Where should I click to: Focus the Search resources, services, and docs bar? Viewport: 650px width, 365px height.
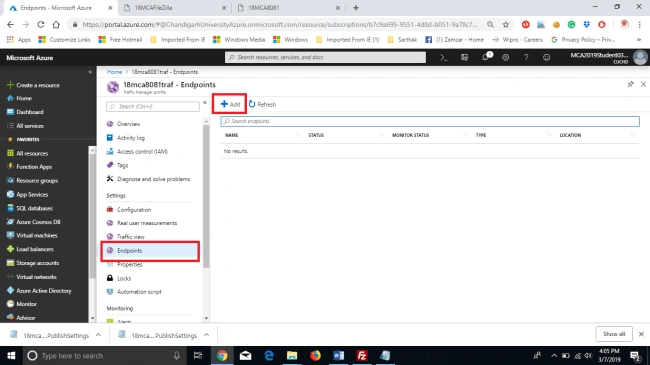[325, 57]
